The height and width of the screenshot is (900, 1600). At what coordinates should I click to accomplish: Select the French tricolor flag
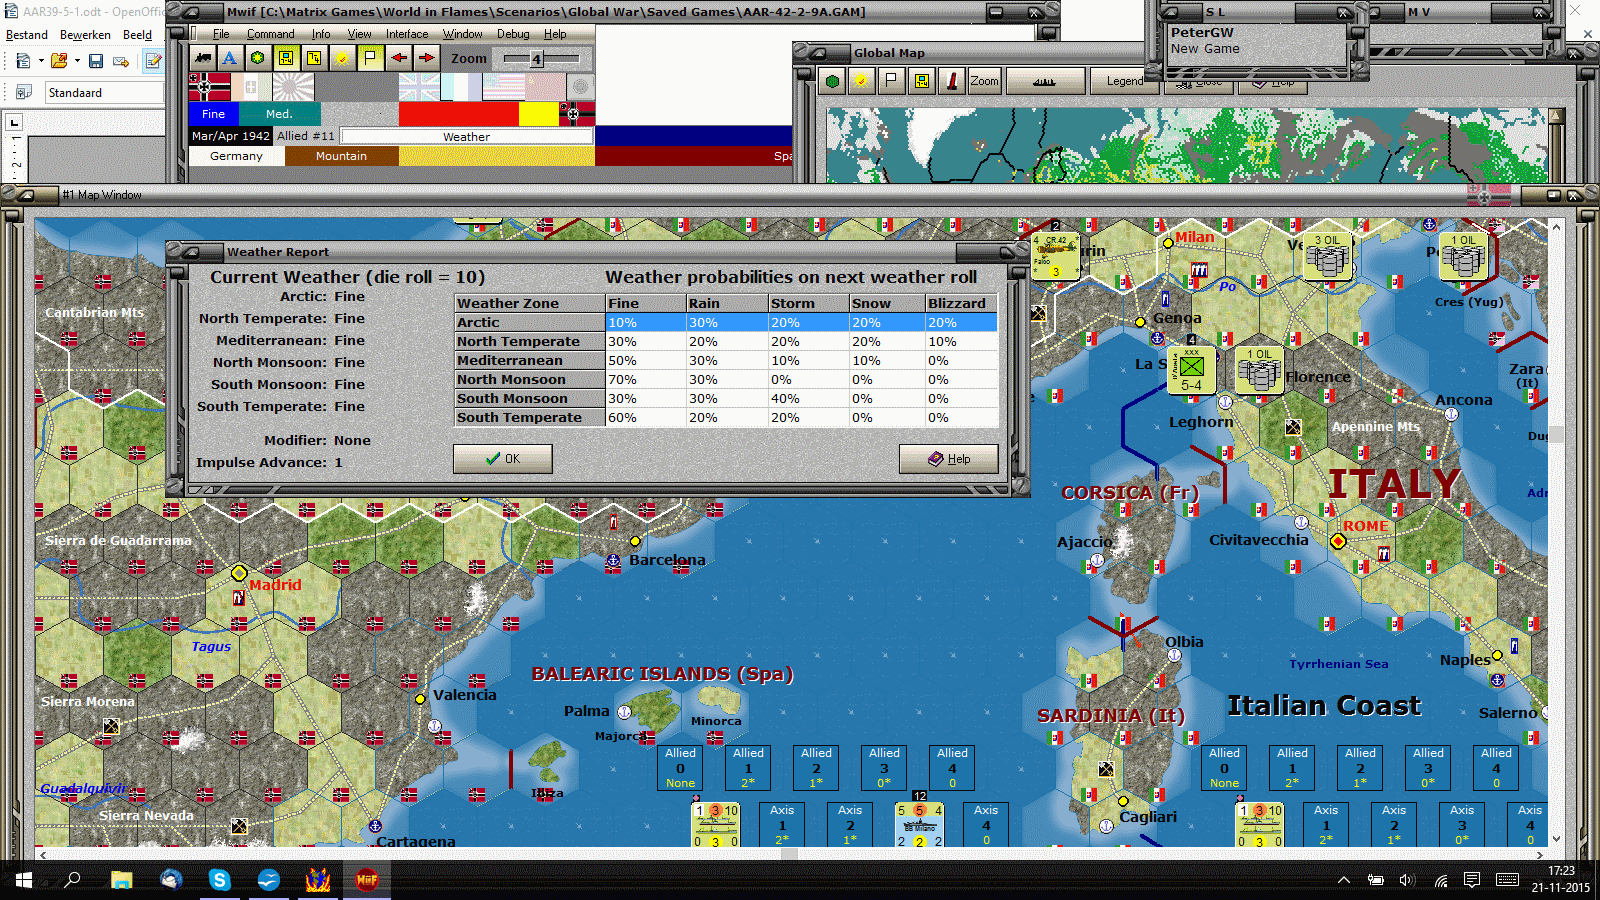point(461,86)
